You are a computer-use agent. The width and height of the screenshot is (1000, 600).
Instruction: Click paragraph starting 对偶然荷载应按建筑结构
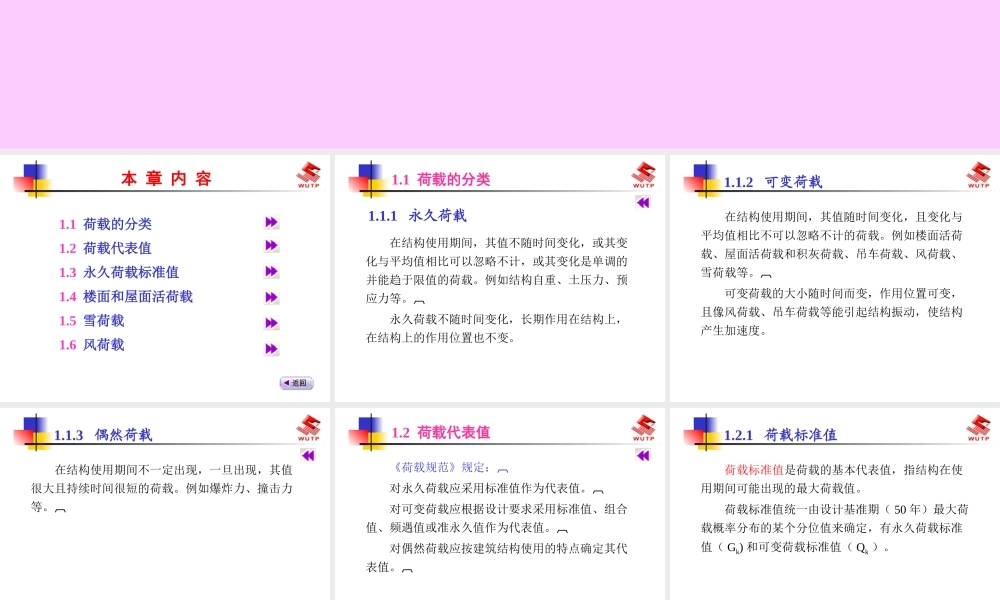[x=497, y=558]
